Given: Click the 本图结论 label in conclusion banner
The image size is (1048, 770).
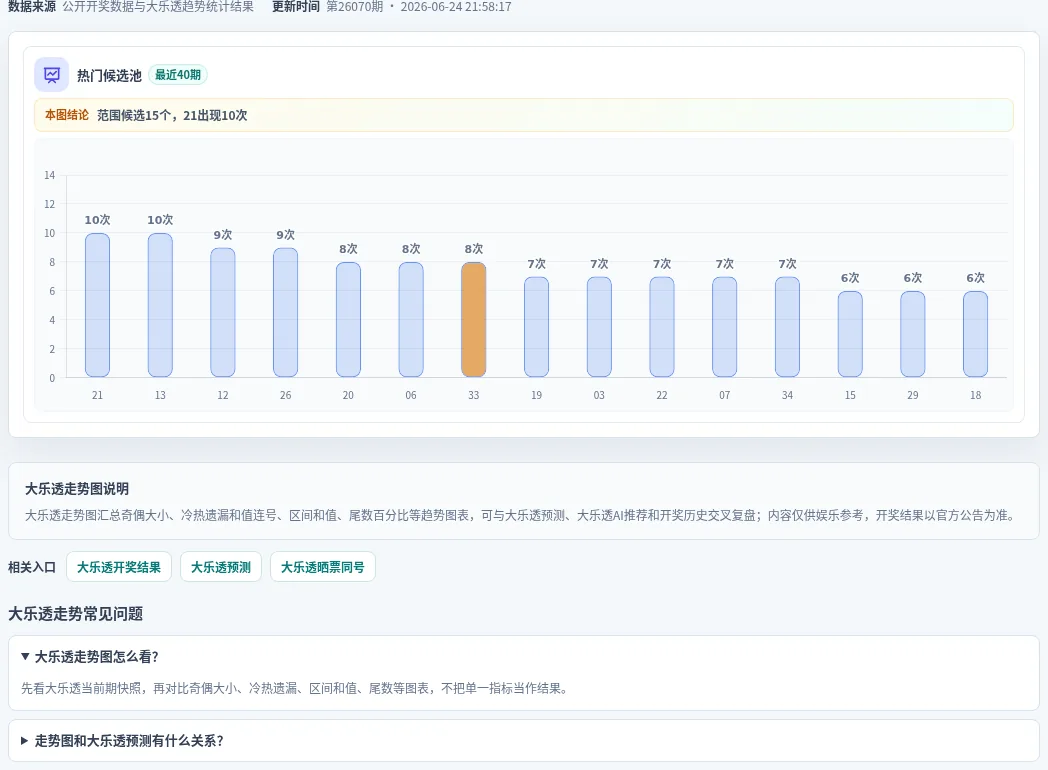Looking at the screenshot, I should click(67, 115).
